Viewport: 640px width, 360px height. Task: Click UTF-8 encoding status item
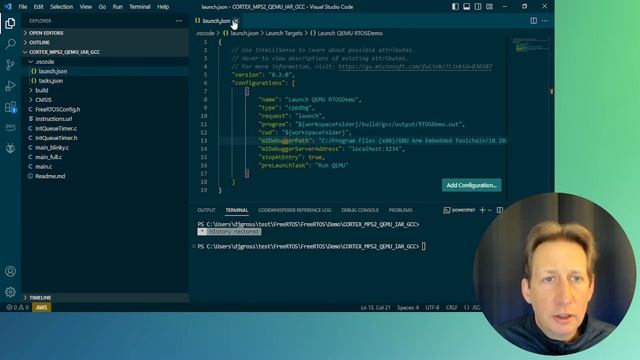[432, 308]
